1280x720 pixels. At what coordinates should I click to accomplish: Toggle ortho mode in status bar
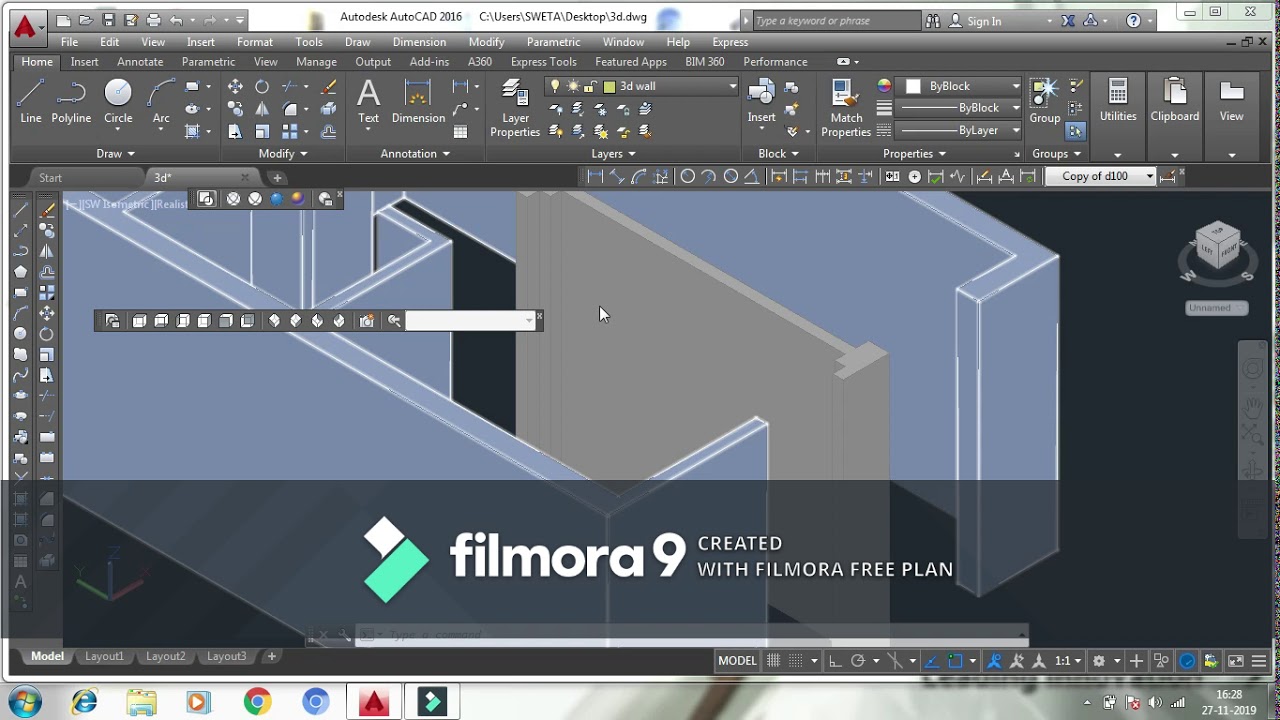835,661
